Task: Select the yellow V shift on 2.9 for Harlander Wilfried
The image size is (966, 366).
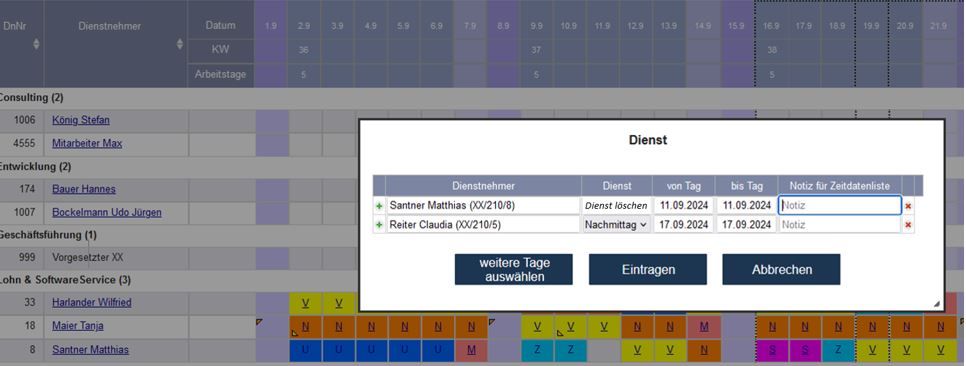Action: [305, 303]
